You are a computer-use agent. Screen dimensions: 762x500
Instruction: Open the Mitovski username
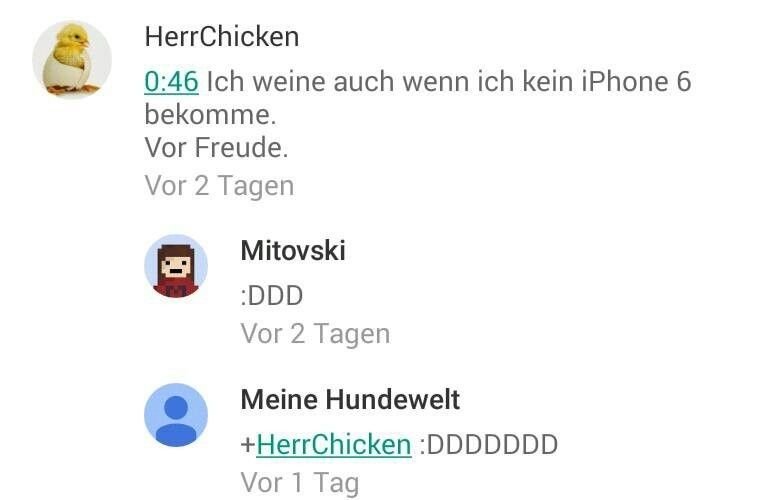[x=293, y=251]
